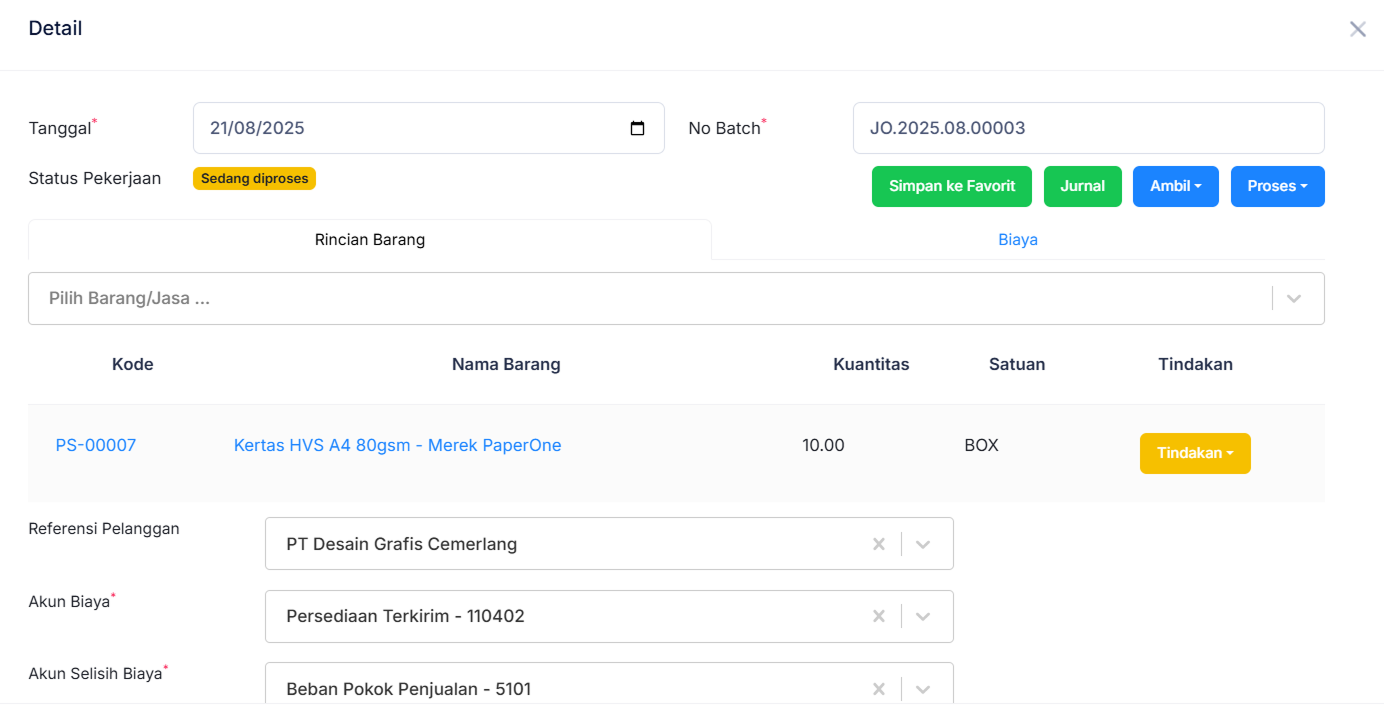Screen dimensions: 1384x710
Task: Clear the Akun Biaya selection
Action: click(879, 616)
